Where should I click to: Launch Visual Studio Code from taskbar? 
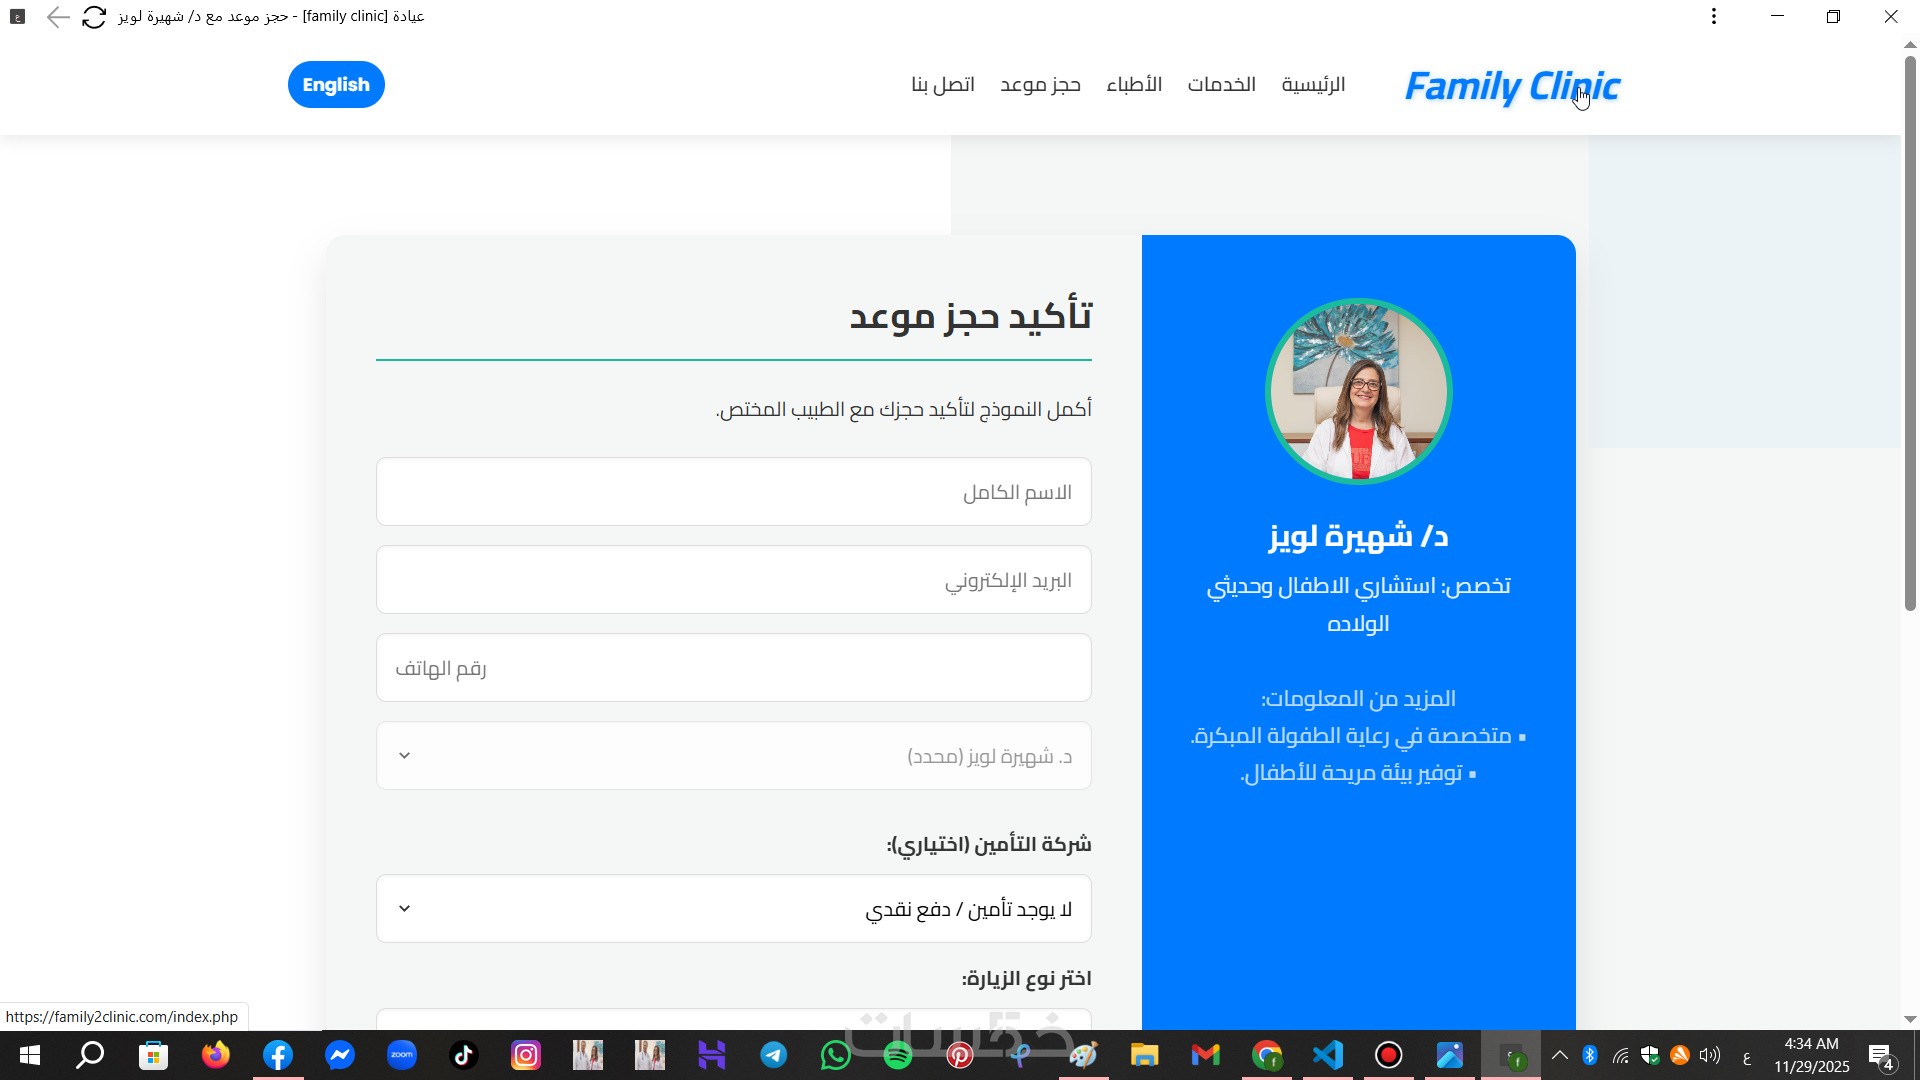1328,1055
